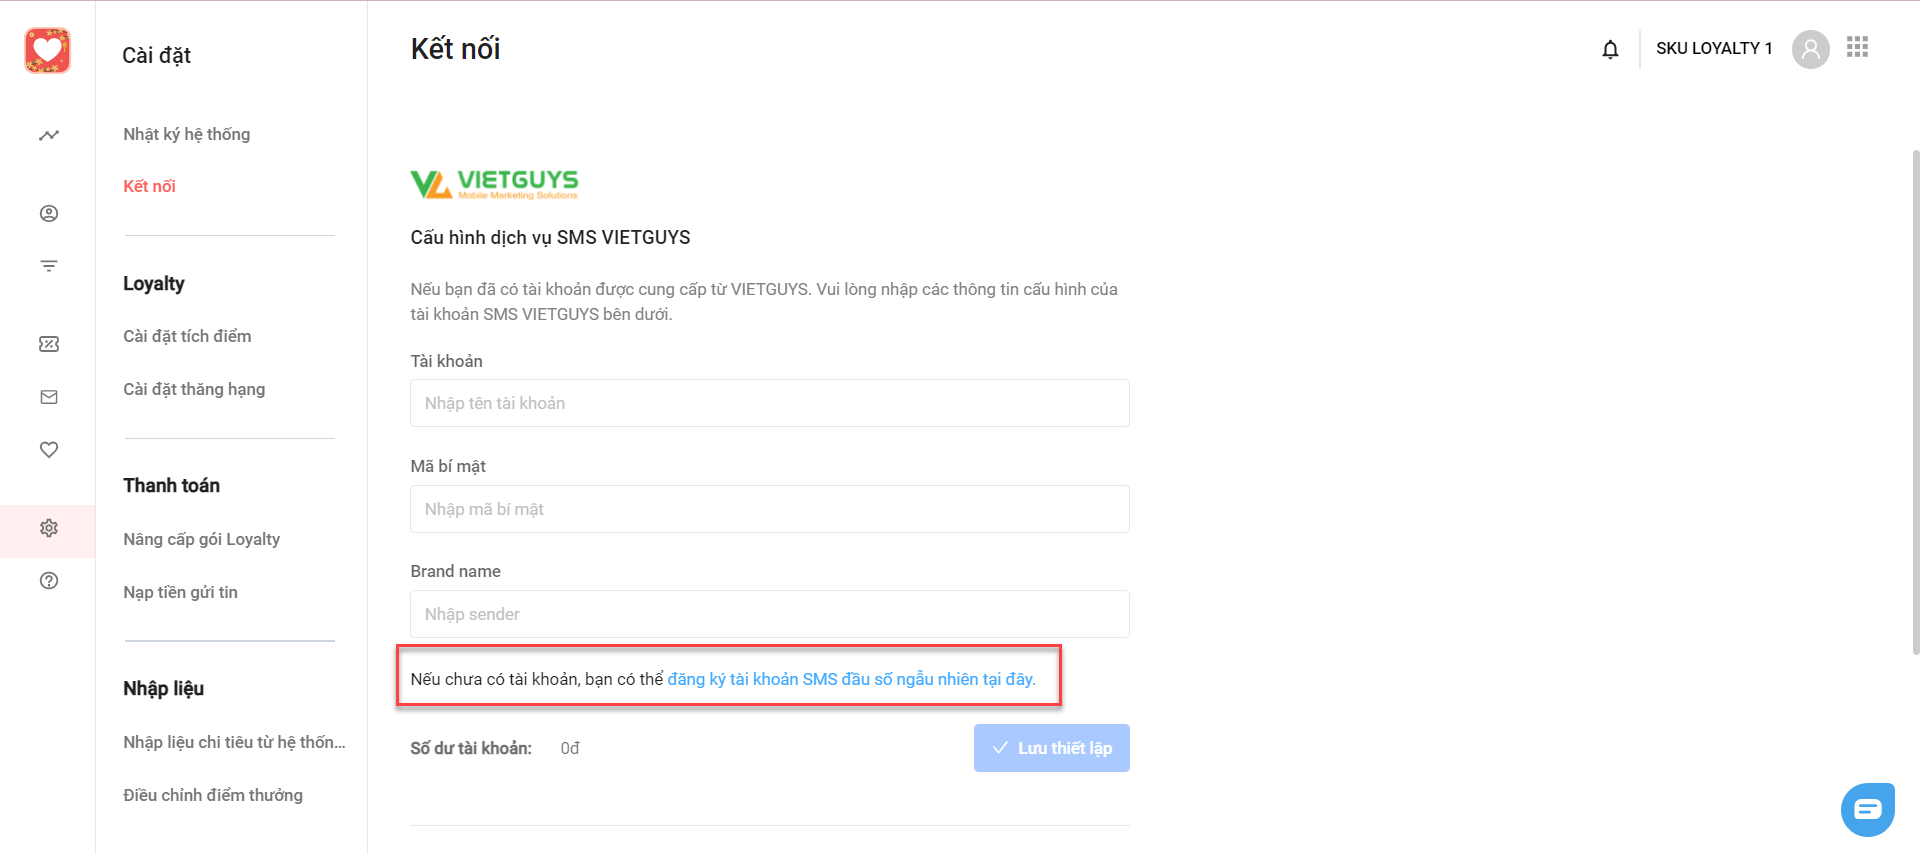1920x854 pixels.
Task: Open the help question mark icon
Action: pyautogui.click(x=48, y=581)
